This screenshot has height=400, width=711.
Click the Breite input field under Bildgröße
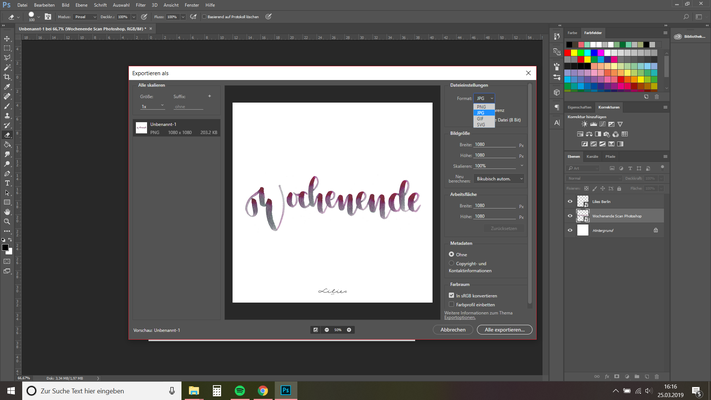coord(494,145)
